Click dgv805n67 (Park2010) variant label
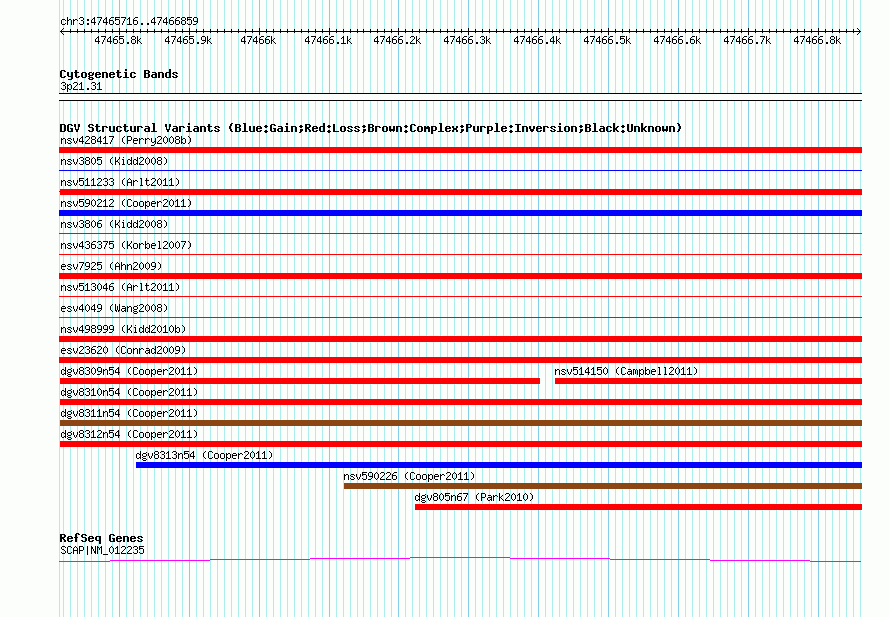The width and height of the screenshot is (890, 617). point(474,497)
